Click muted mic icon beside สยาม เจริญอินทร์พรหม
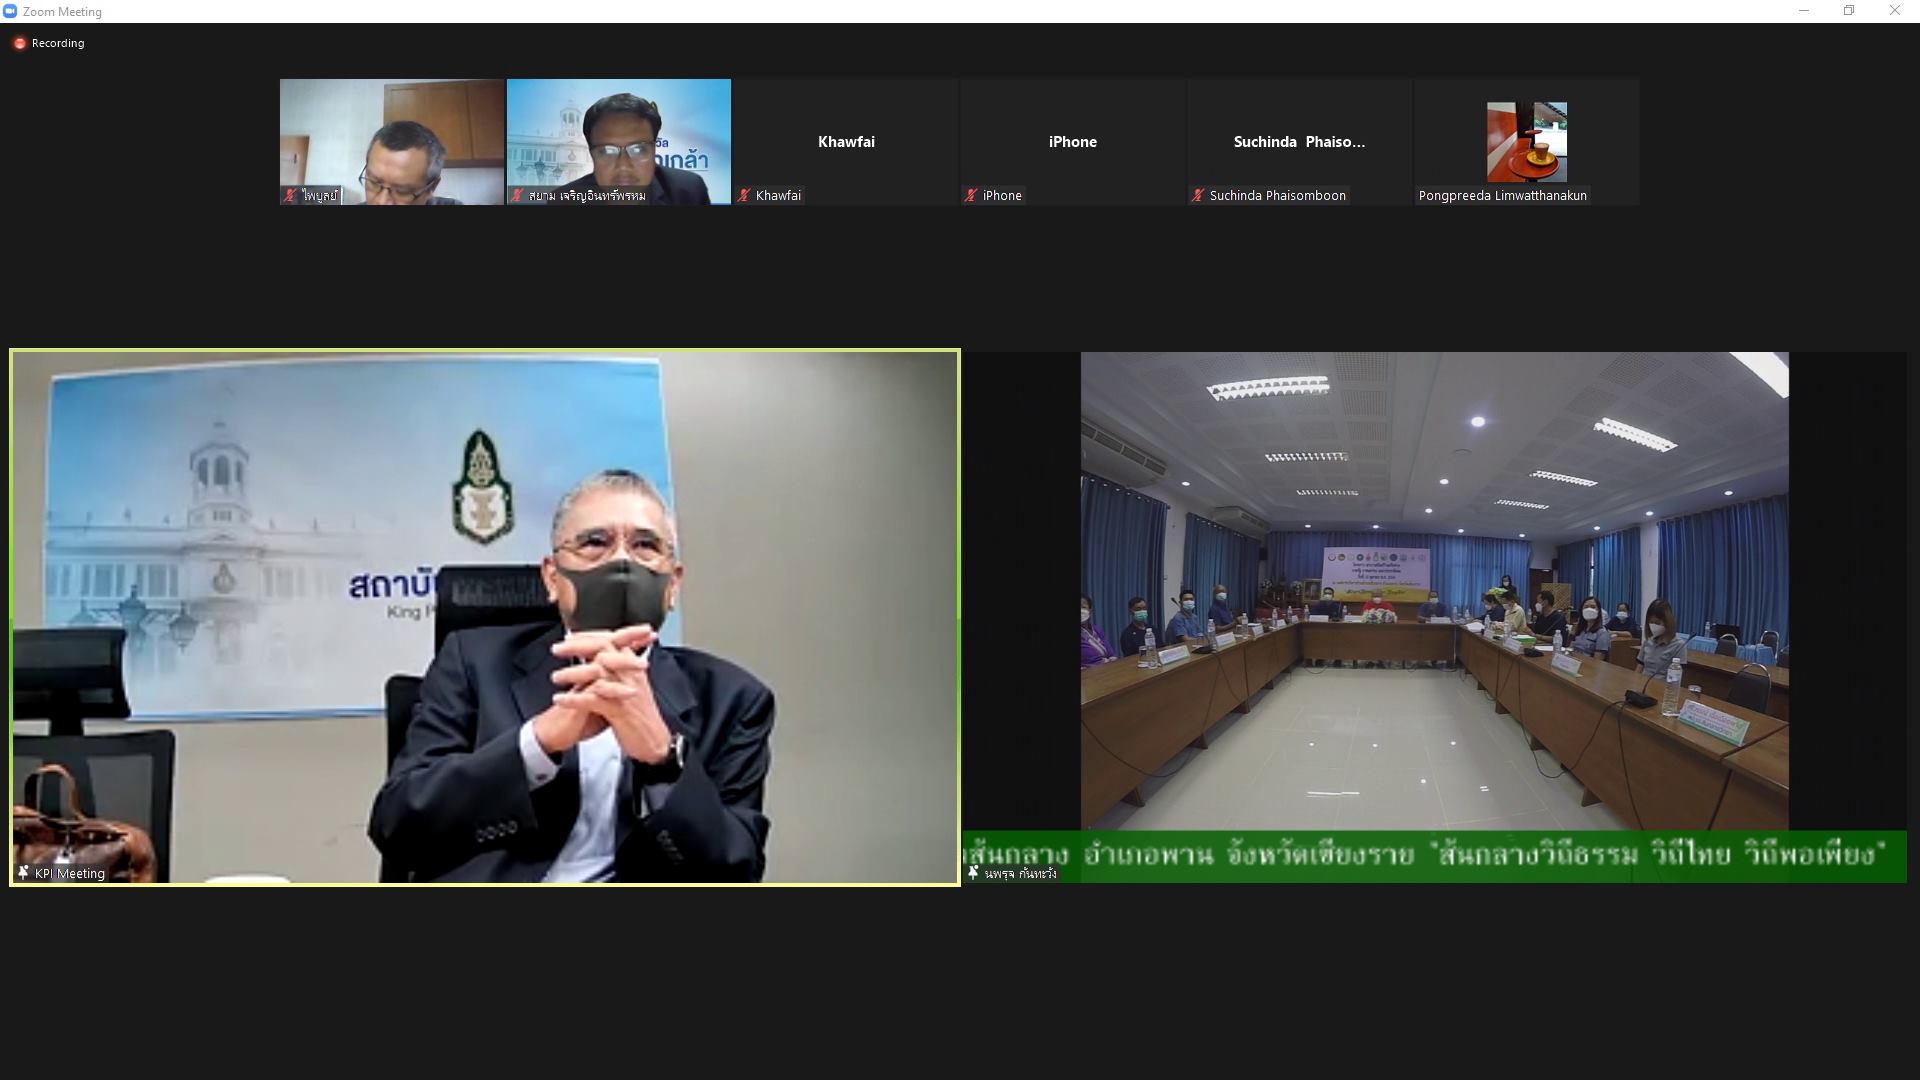 [x=517, y=195]
